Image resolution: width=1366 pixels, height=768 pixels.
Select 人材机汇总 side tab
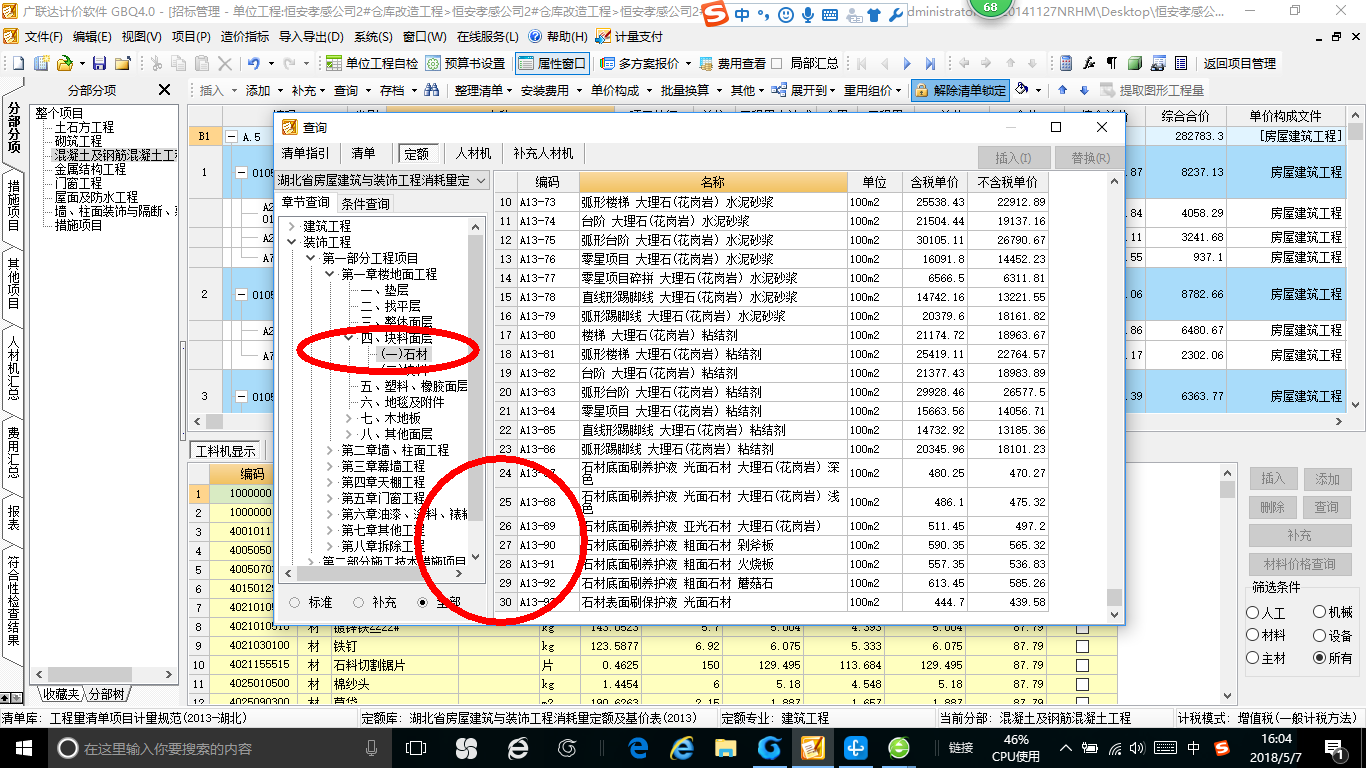pos(13,369)
